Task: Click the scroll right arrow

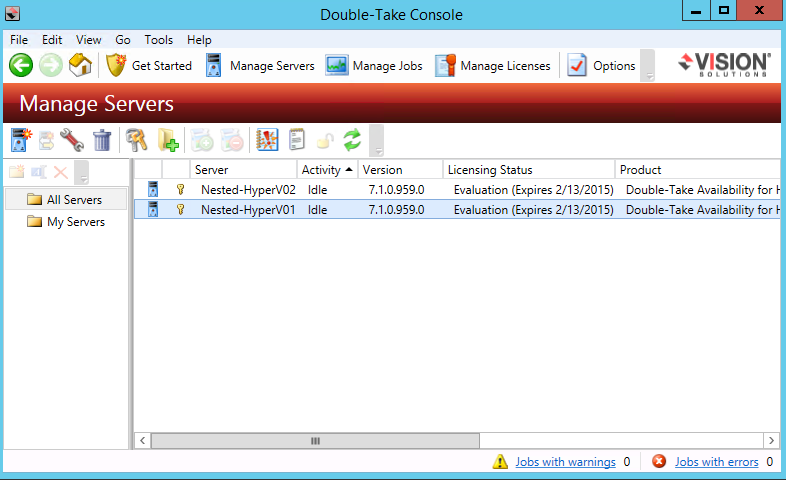Action: click(x=771, y=441)
